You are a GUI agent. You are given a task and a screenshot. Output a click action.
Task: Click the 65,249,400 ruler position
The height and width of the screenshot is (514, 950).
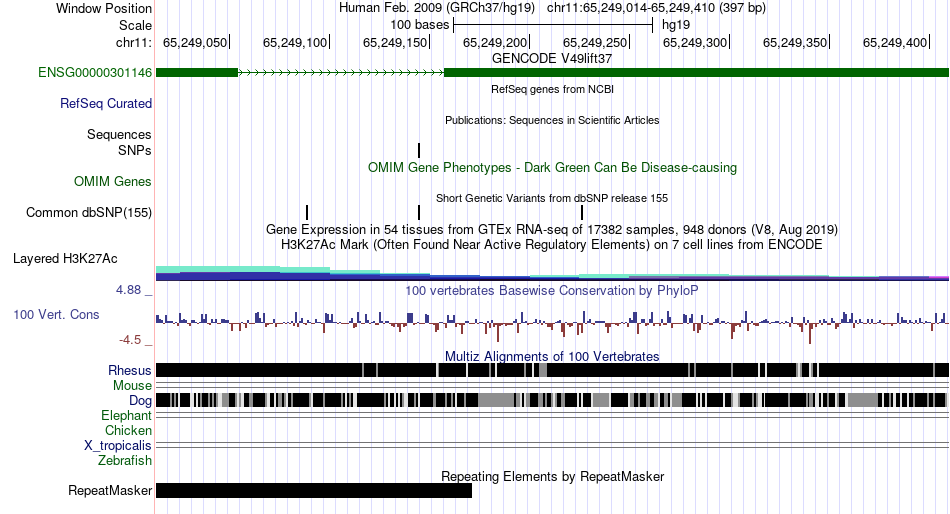[895, 42]
